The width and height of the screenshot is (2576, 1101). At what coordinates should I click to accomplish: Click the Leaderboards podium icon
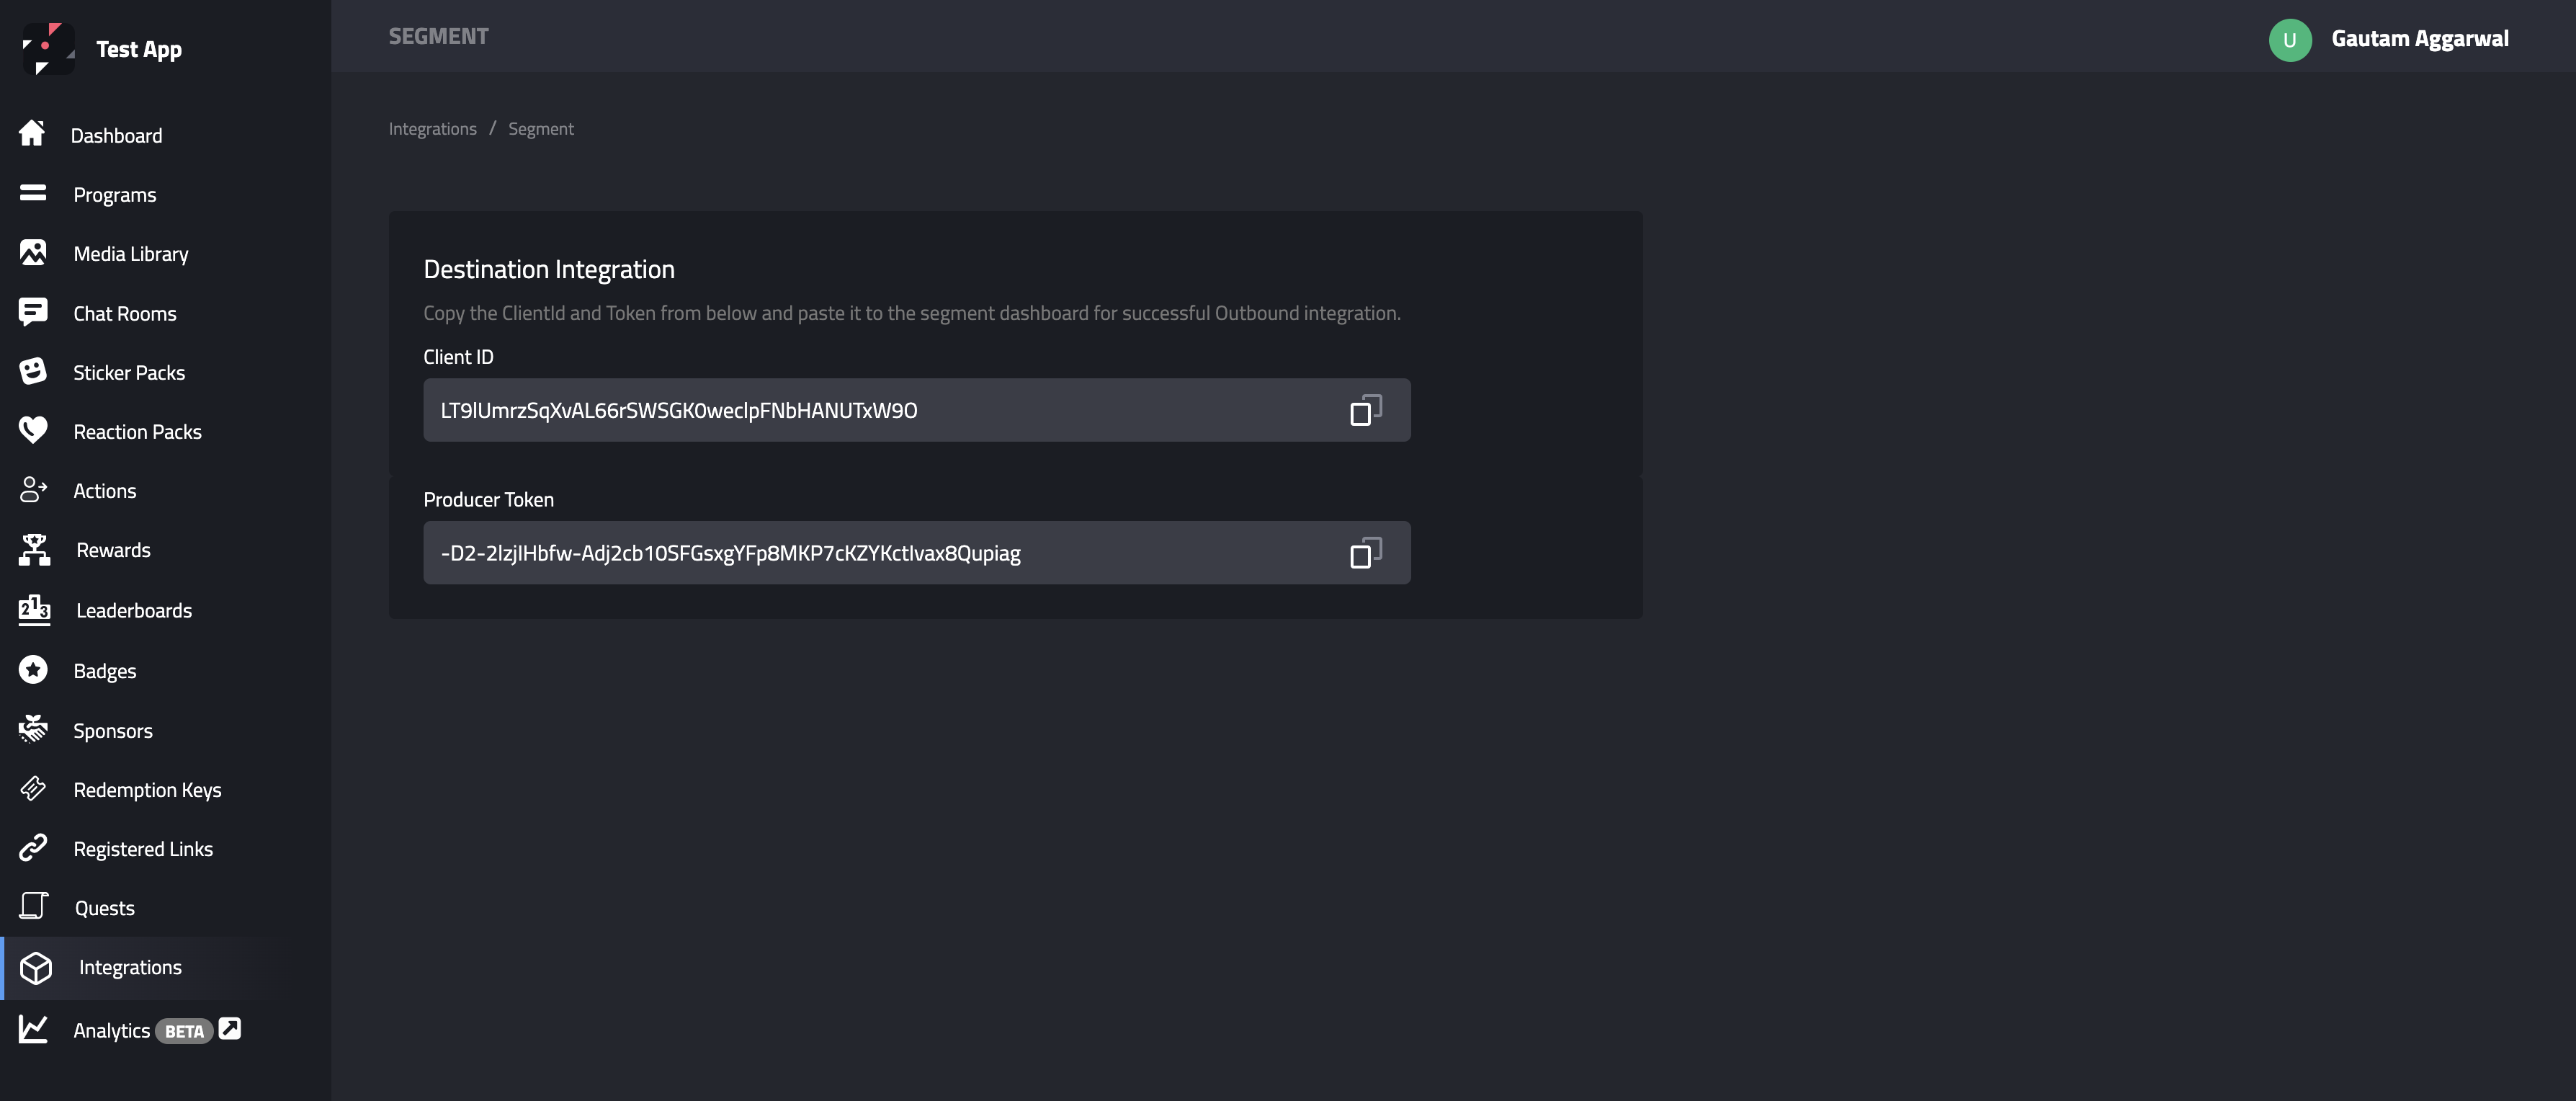click(34, 610)
